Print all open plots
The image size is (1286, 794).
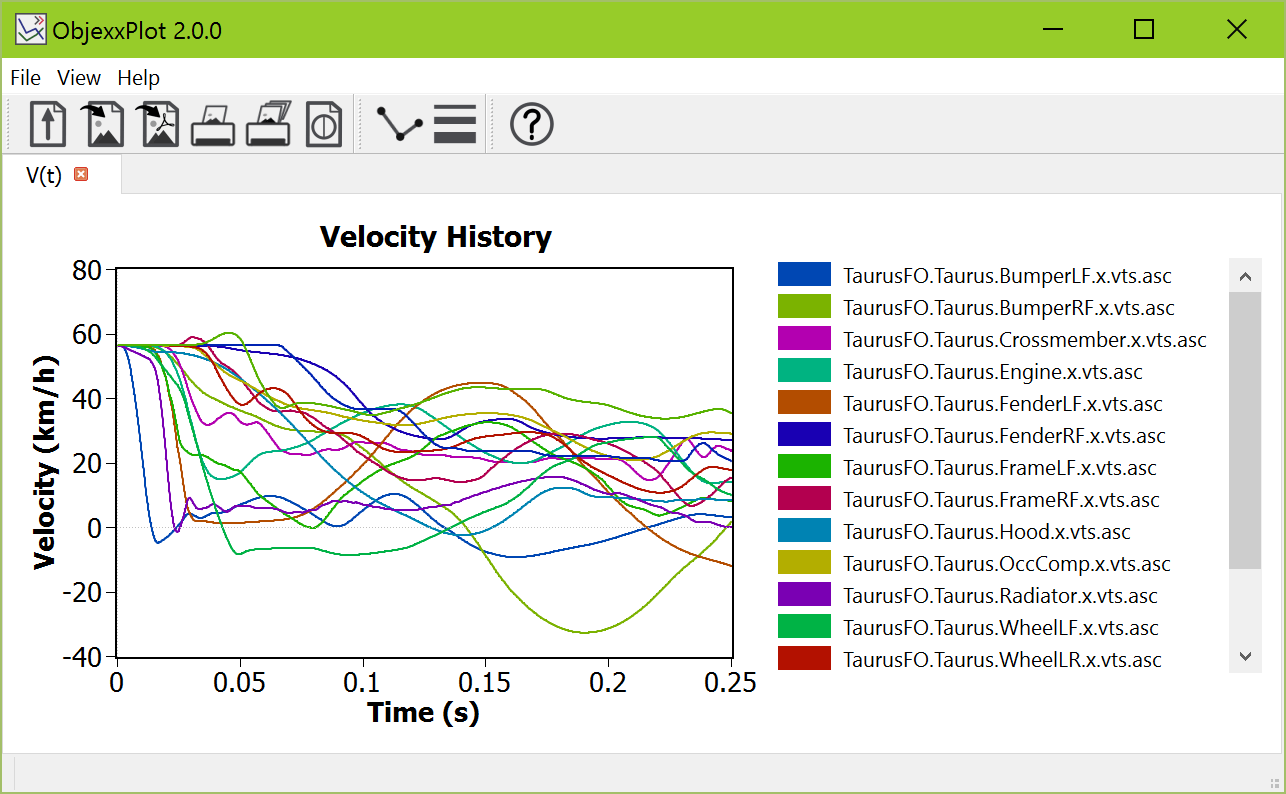[x=268, y=124]
